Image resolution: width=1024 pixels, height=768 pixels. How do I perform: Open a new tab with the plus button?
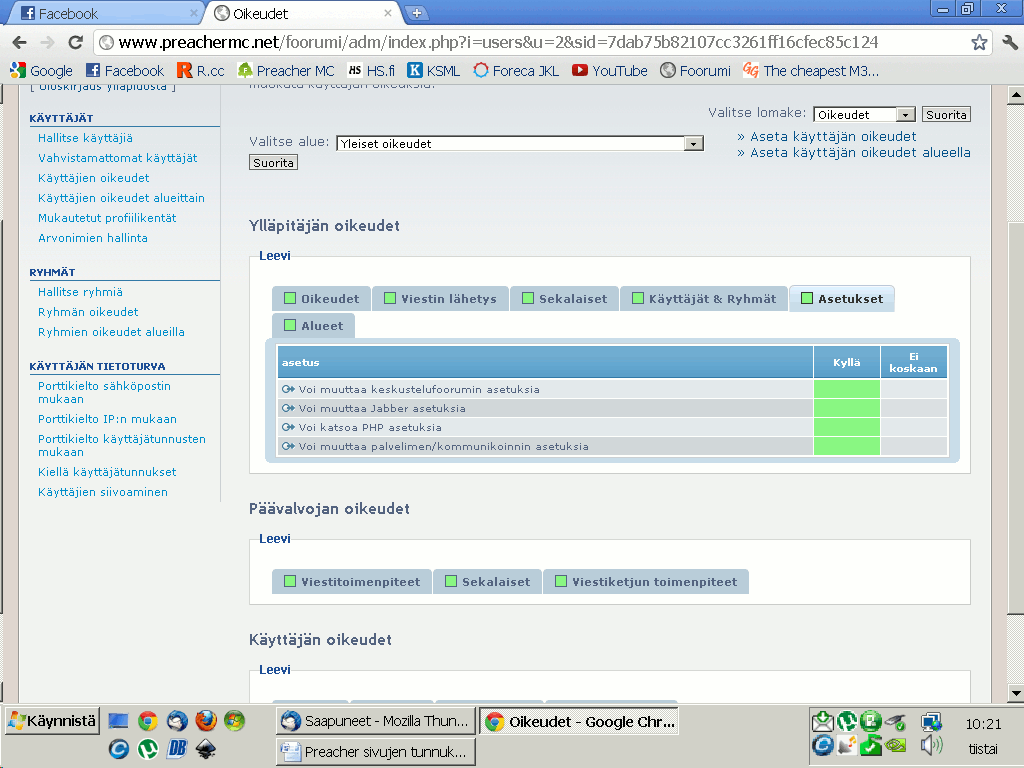click(417, 13)
